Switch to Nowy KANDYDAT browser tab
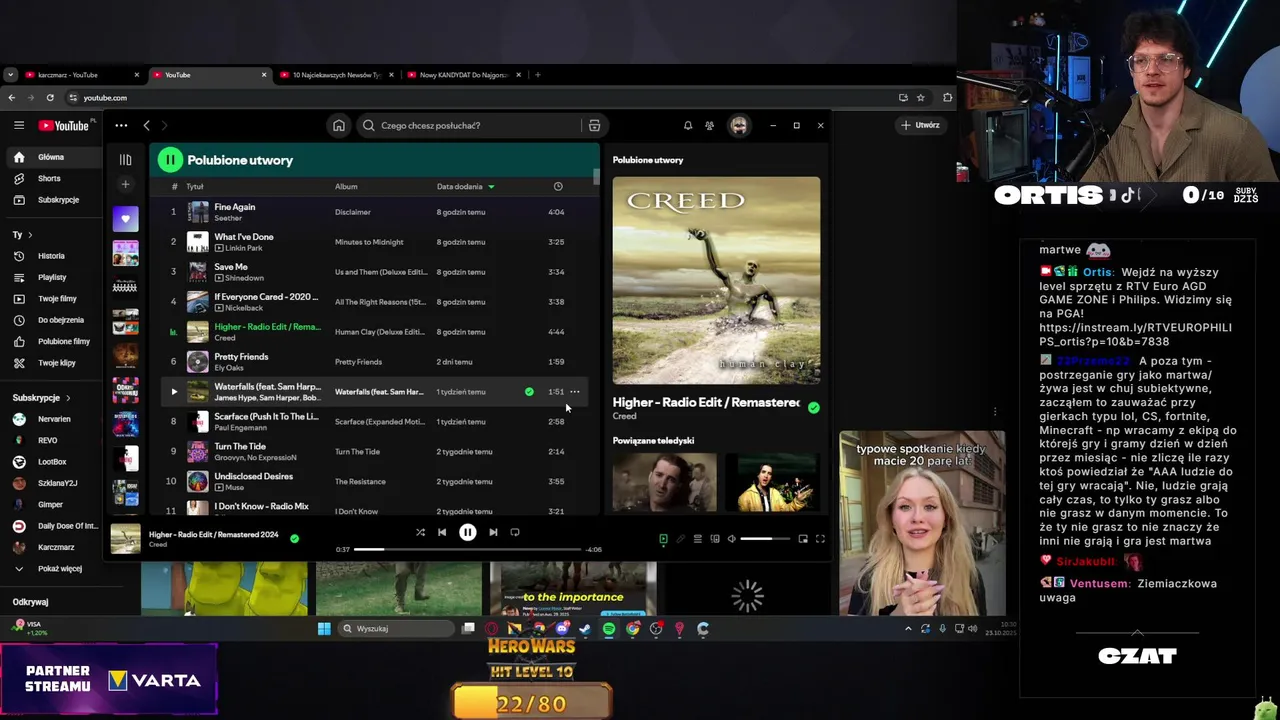1280x720 pixels. click(x=464, y=75)
